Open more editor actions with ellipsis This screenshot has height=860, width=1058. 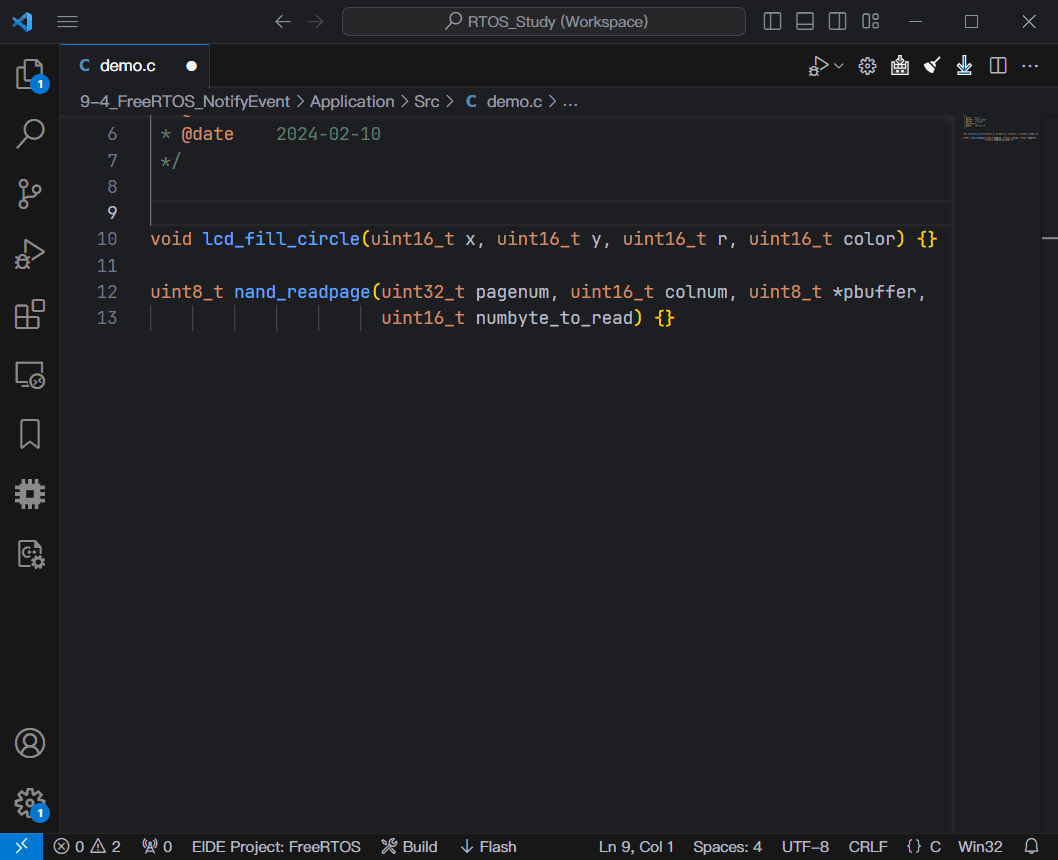[1030, 65]
